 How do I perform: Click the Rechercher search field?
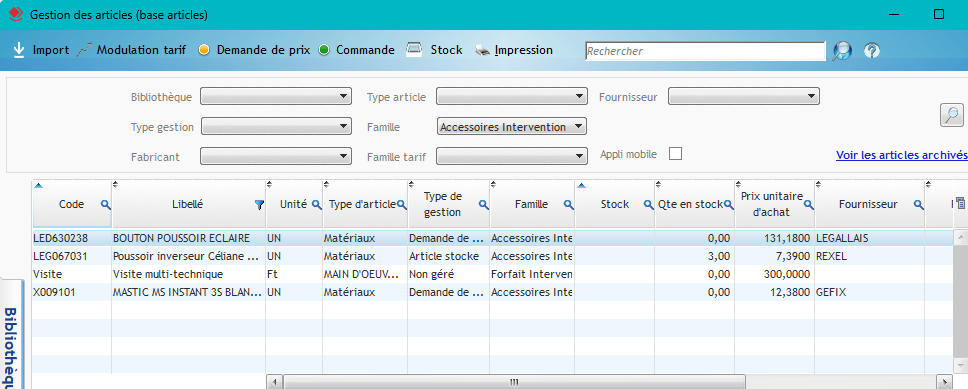point(705,51)
